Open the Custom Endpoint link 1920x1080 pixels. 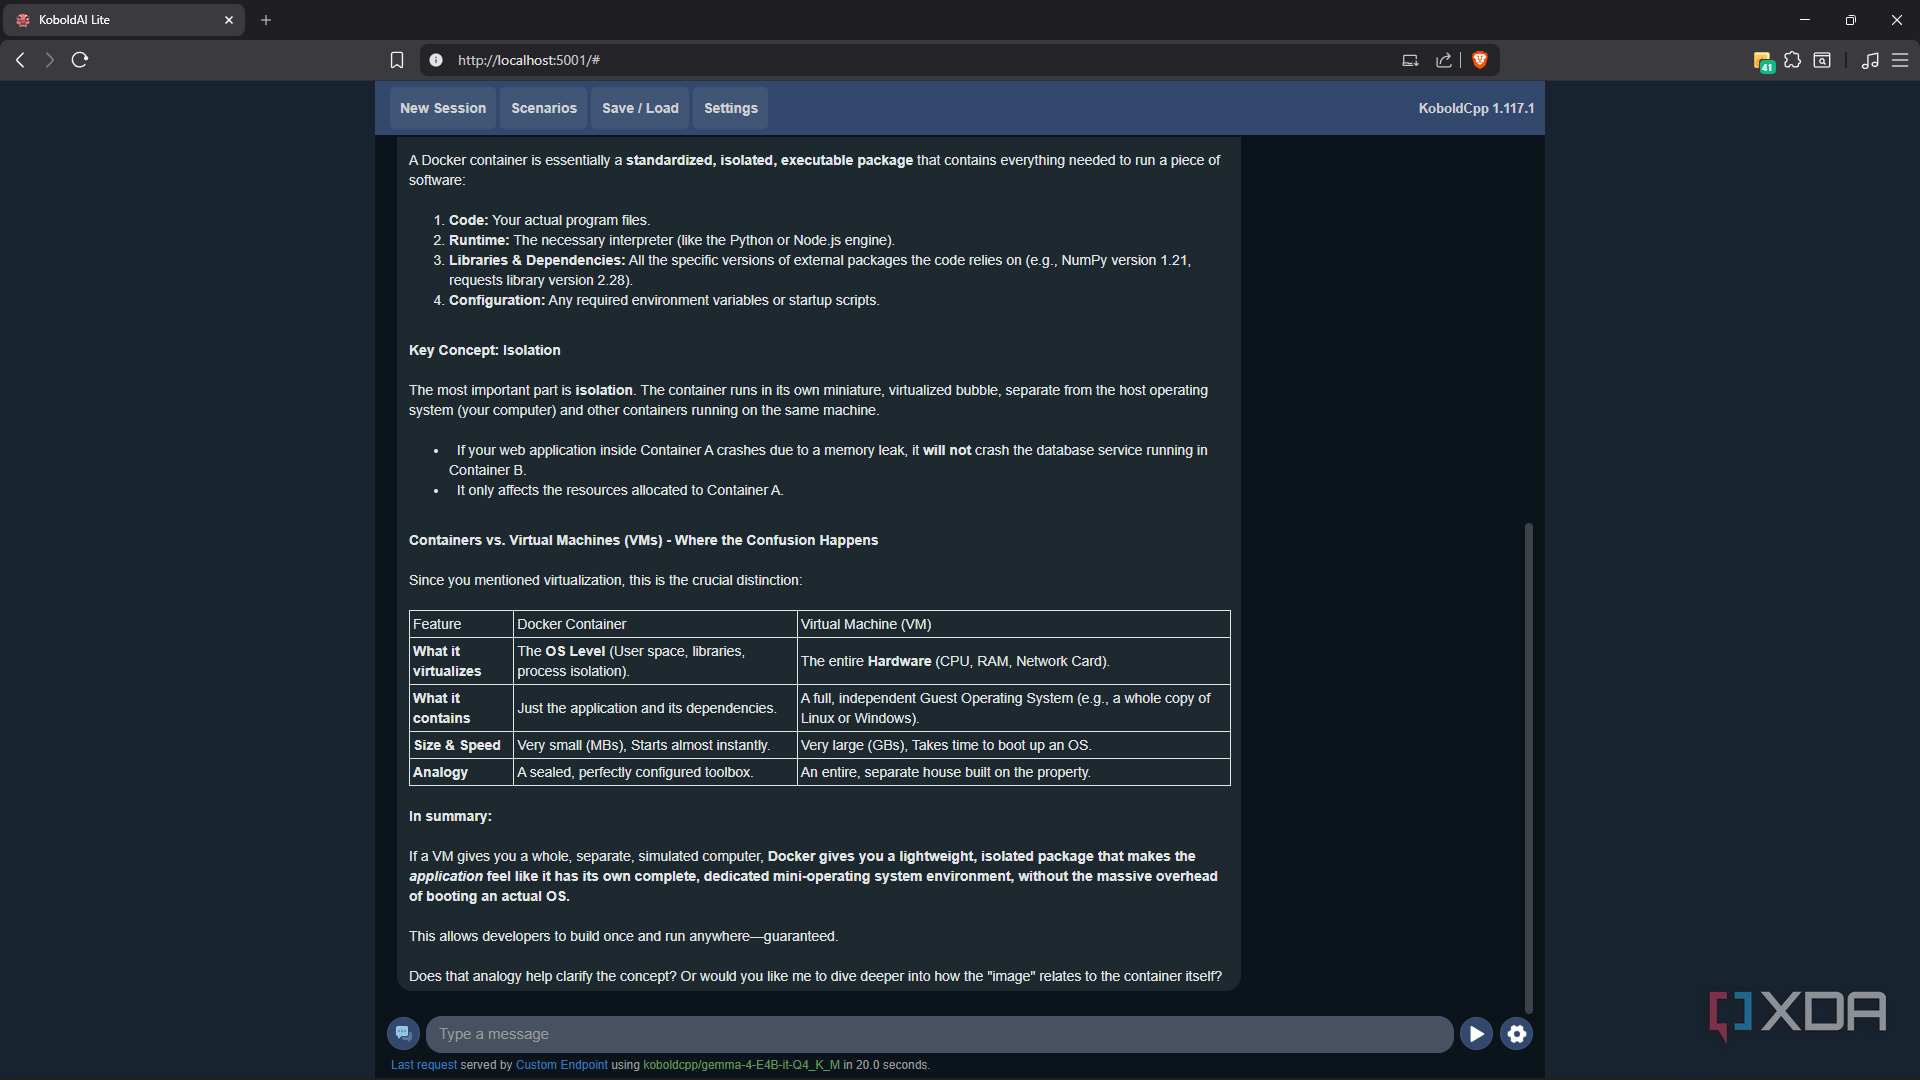coord(562,1065)
